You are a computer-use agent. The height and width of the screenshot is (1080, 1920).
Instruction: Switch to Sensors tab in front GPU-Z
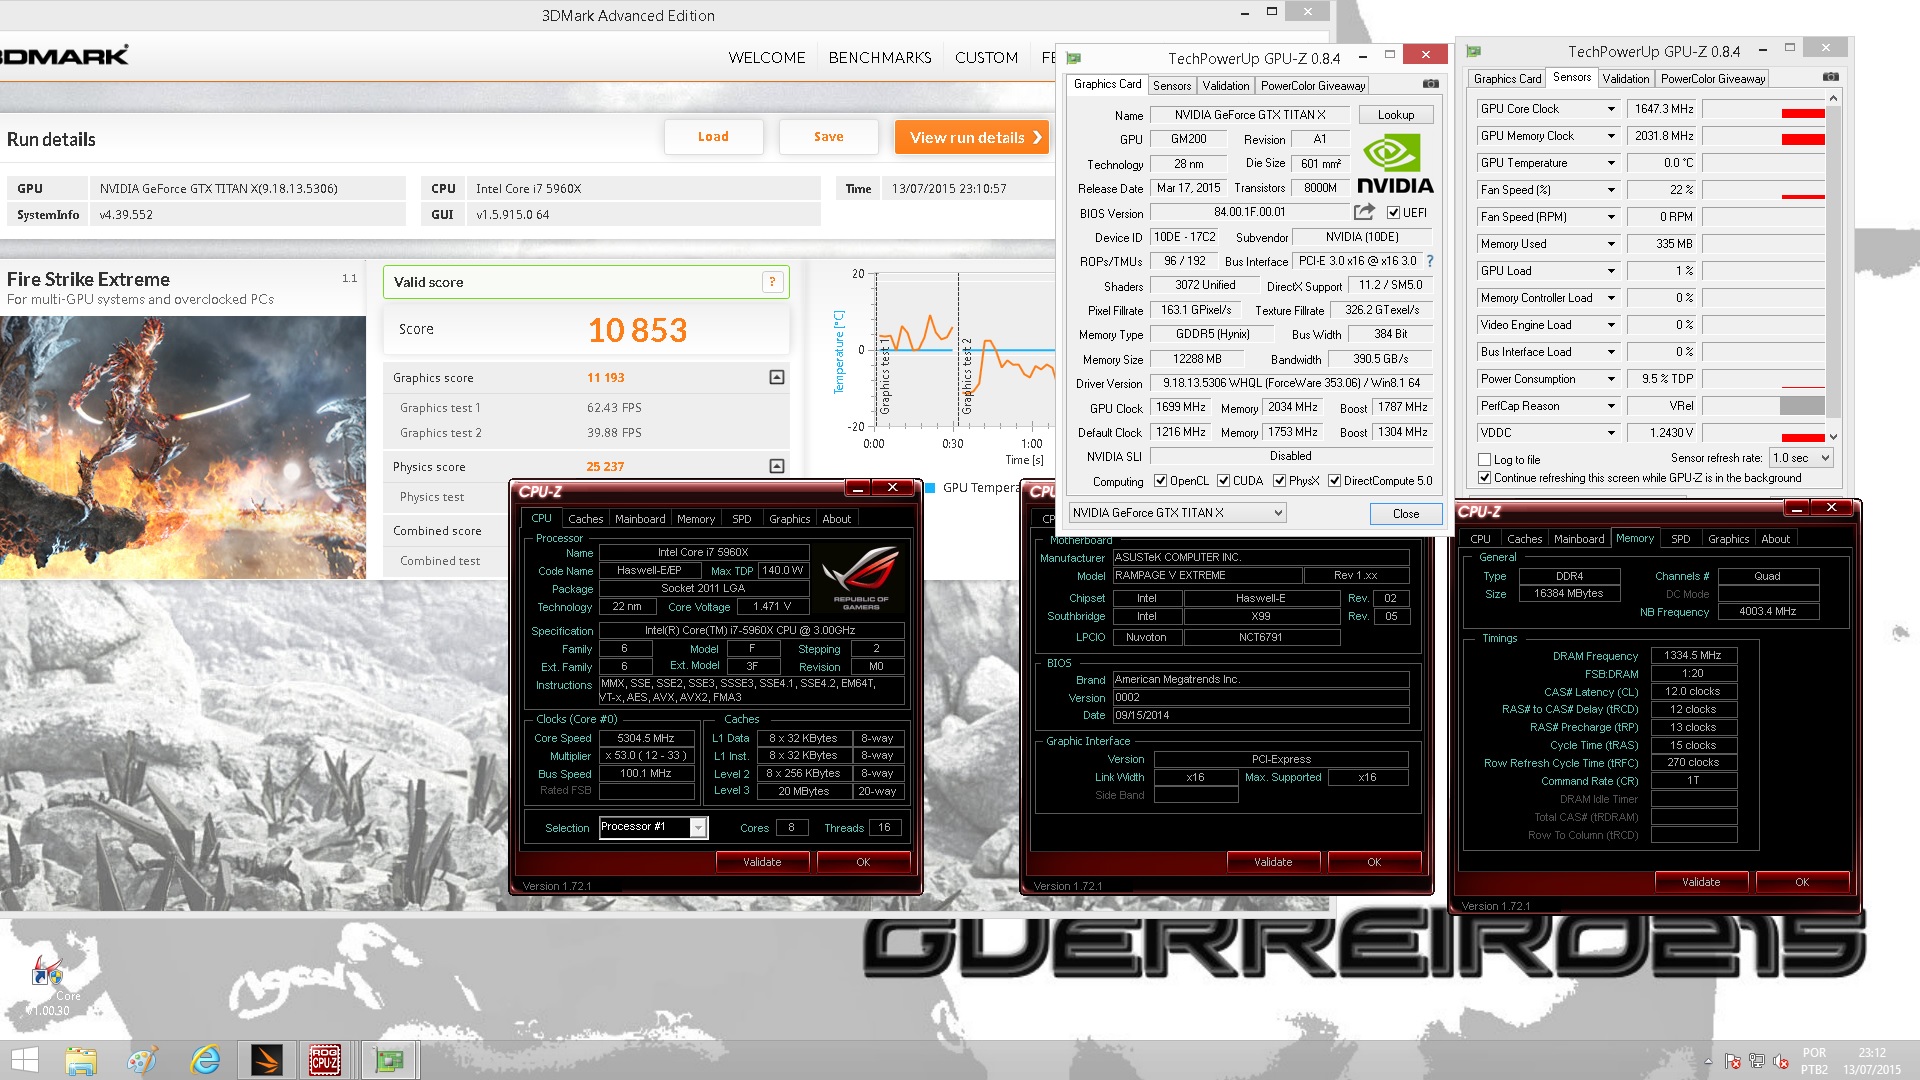(1171, 86)
